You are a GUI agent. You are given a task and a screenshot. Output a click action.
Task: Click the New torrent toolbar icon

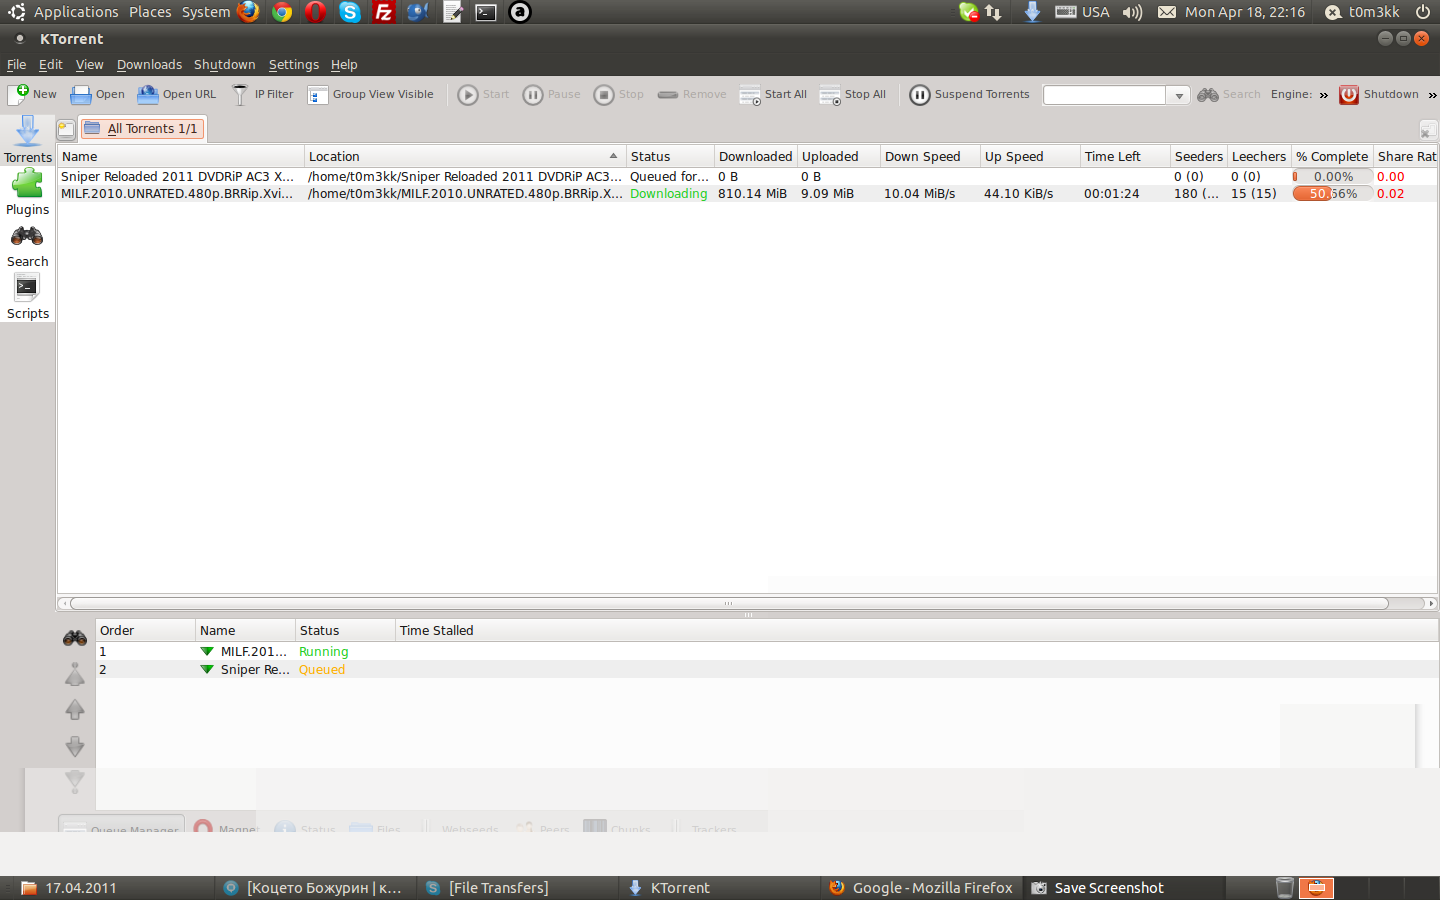coord(32,95)
